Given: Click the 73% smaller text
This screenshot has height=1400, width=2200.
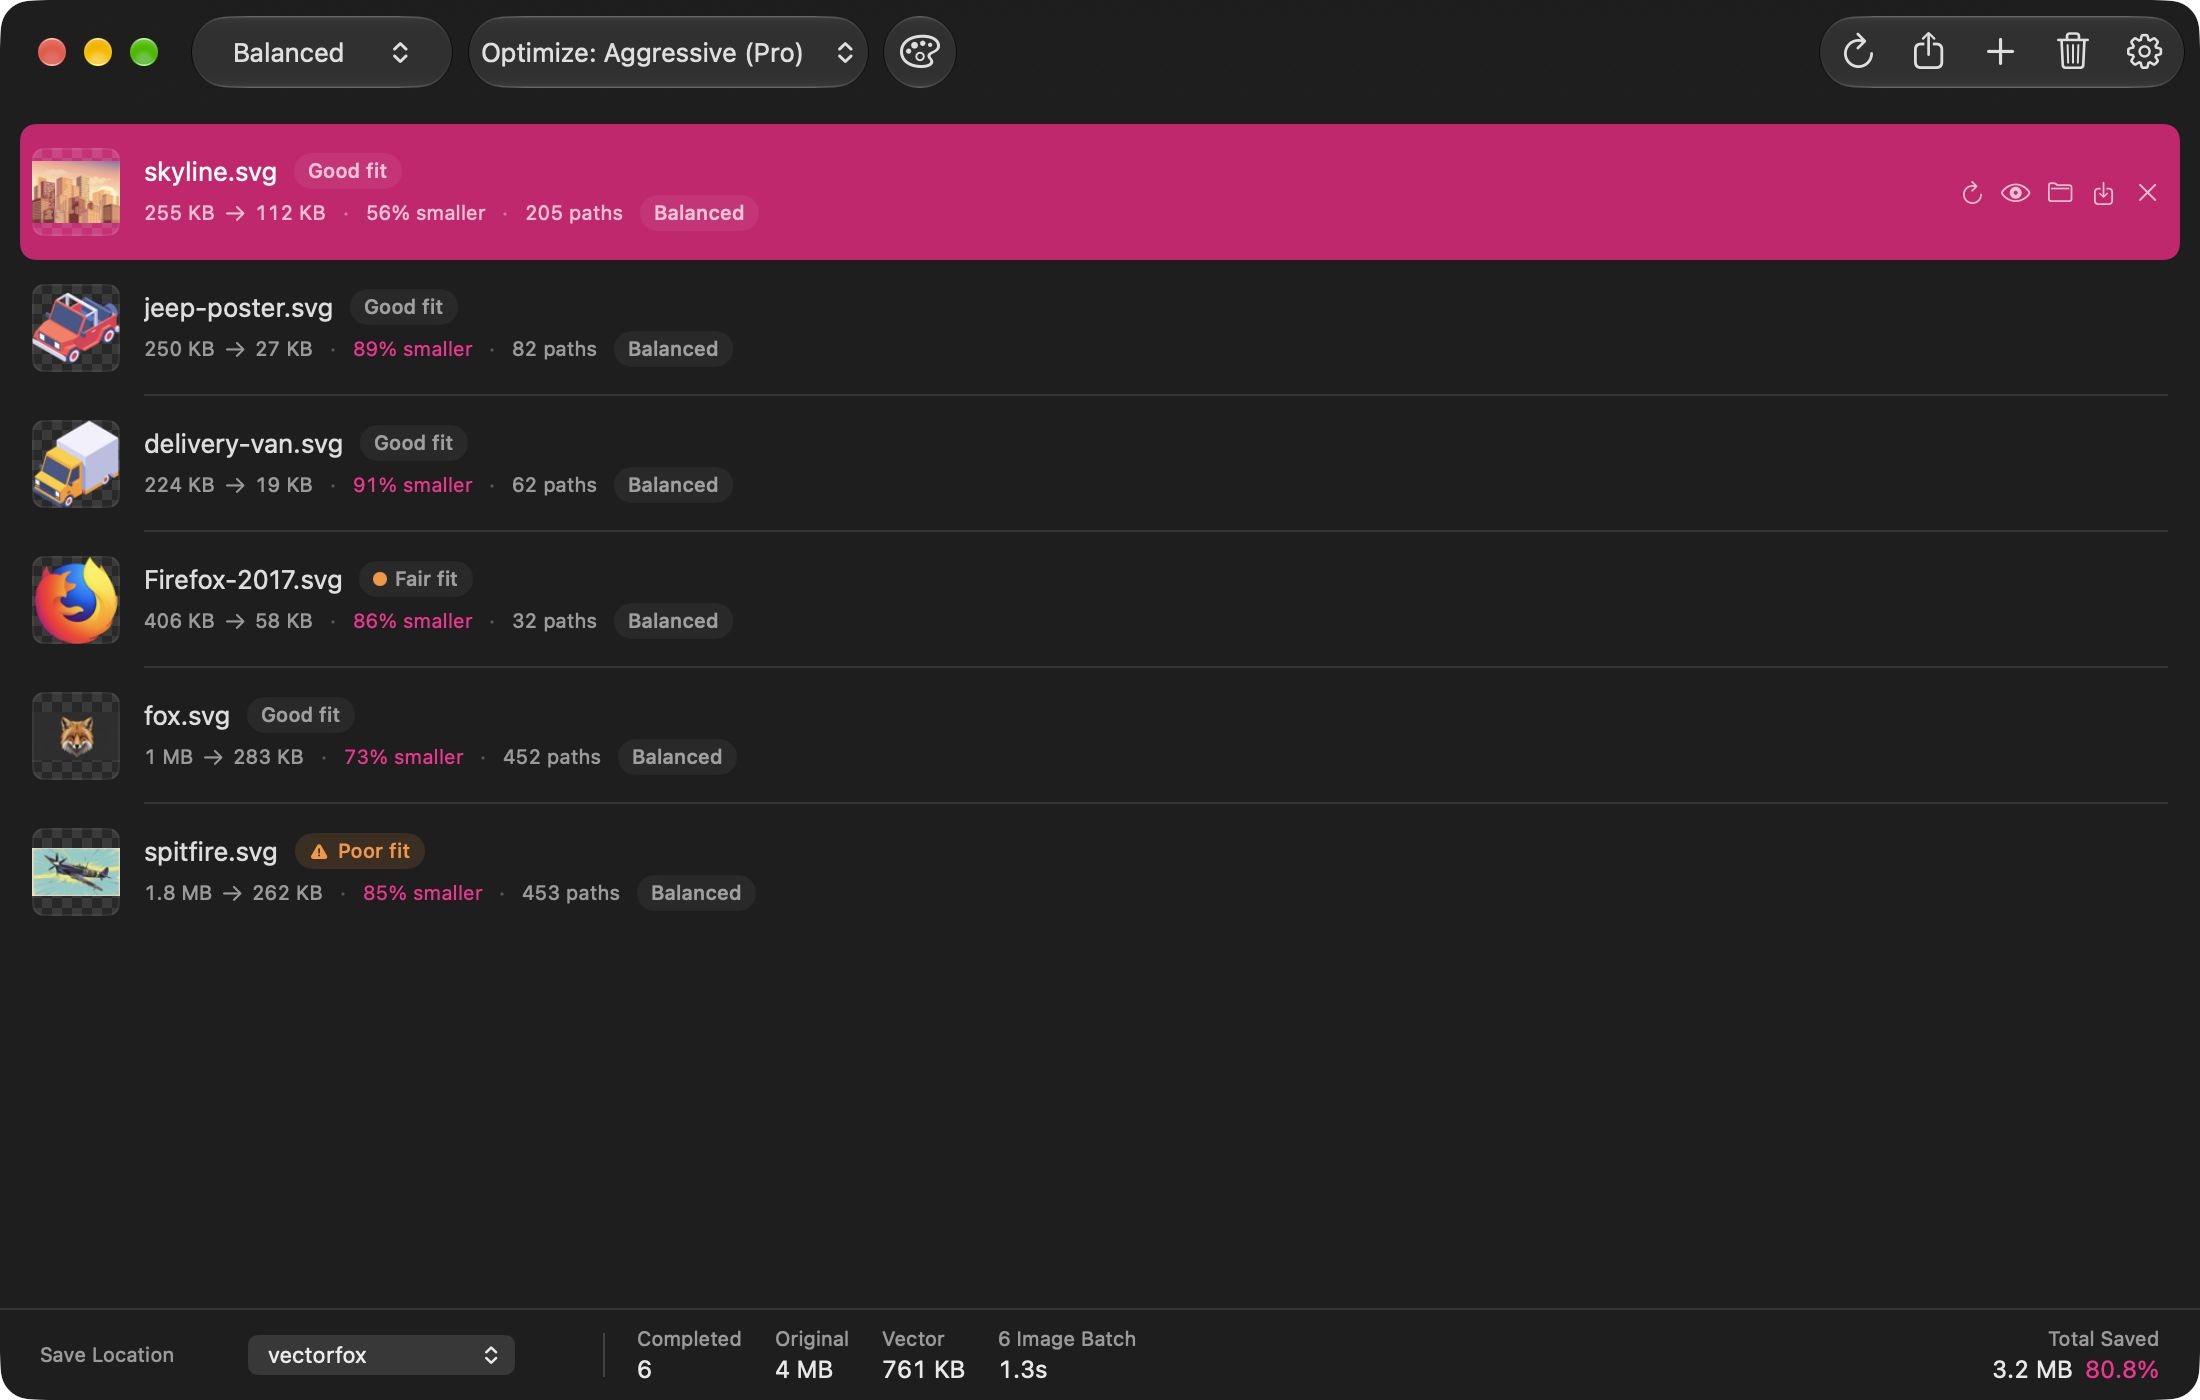Looking at the screenshot, I should click(x=404, y=757).
